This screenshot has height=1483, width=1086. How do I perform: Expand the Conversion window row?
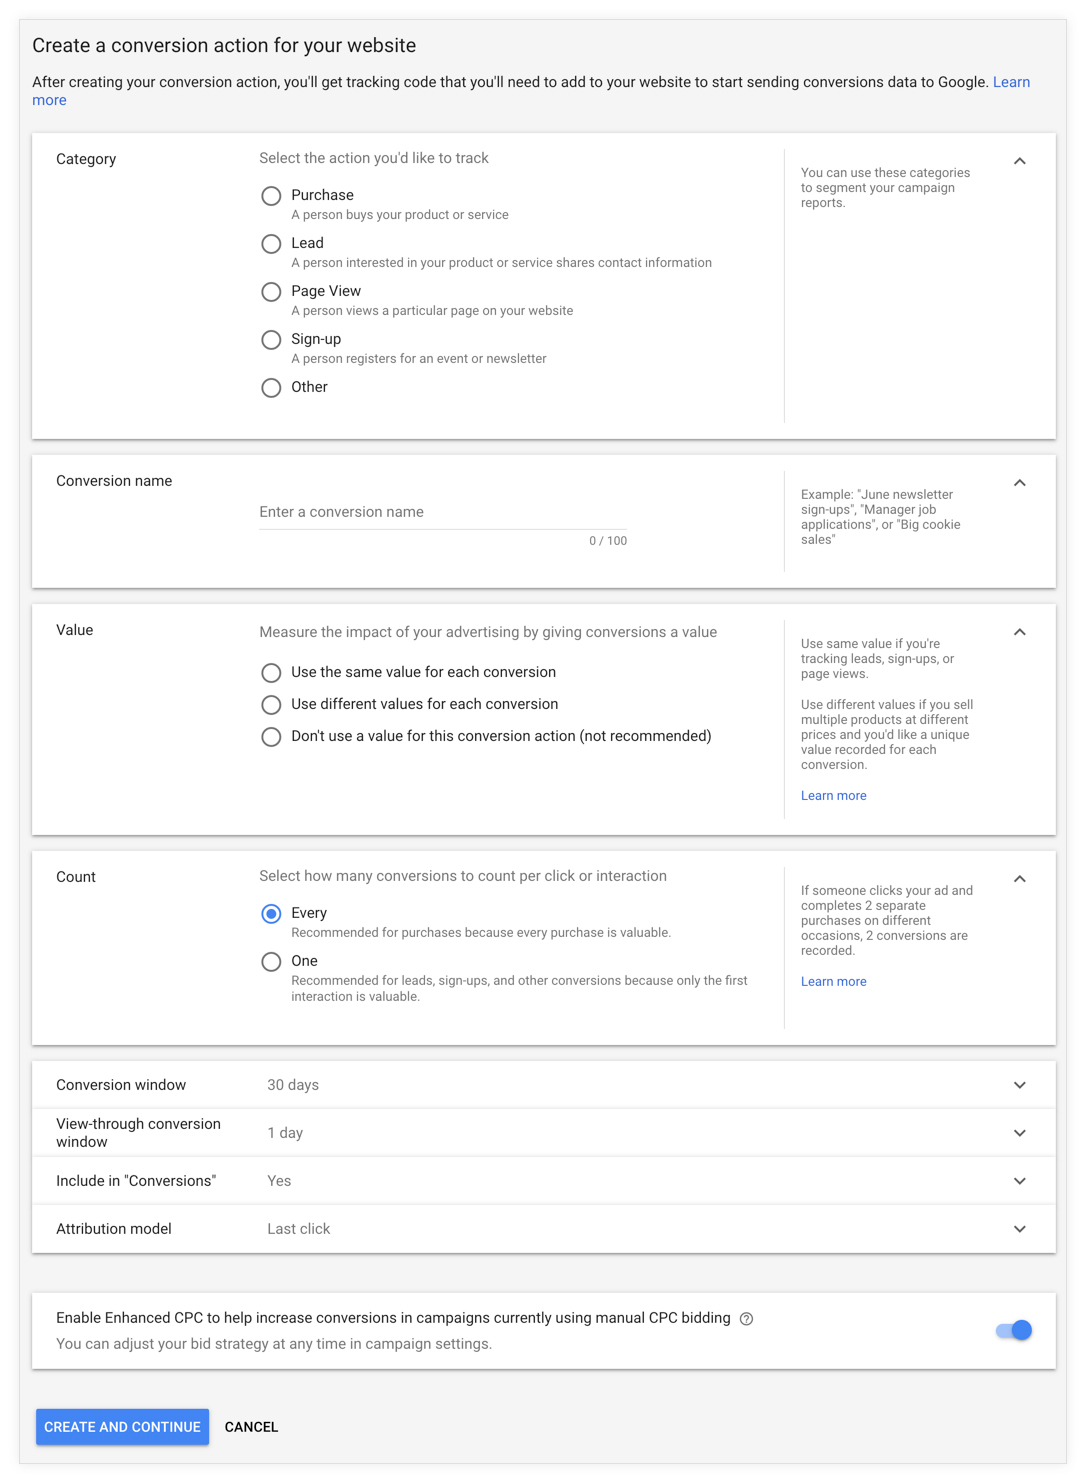pos(543,1085)
